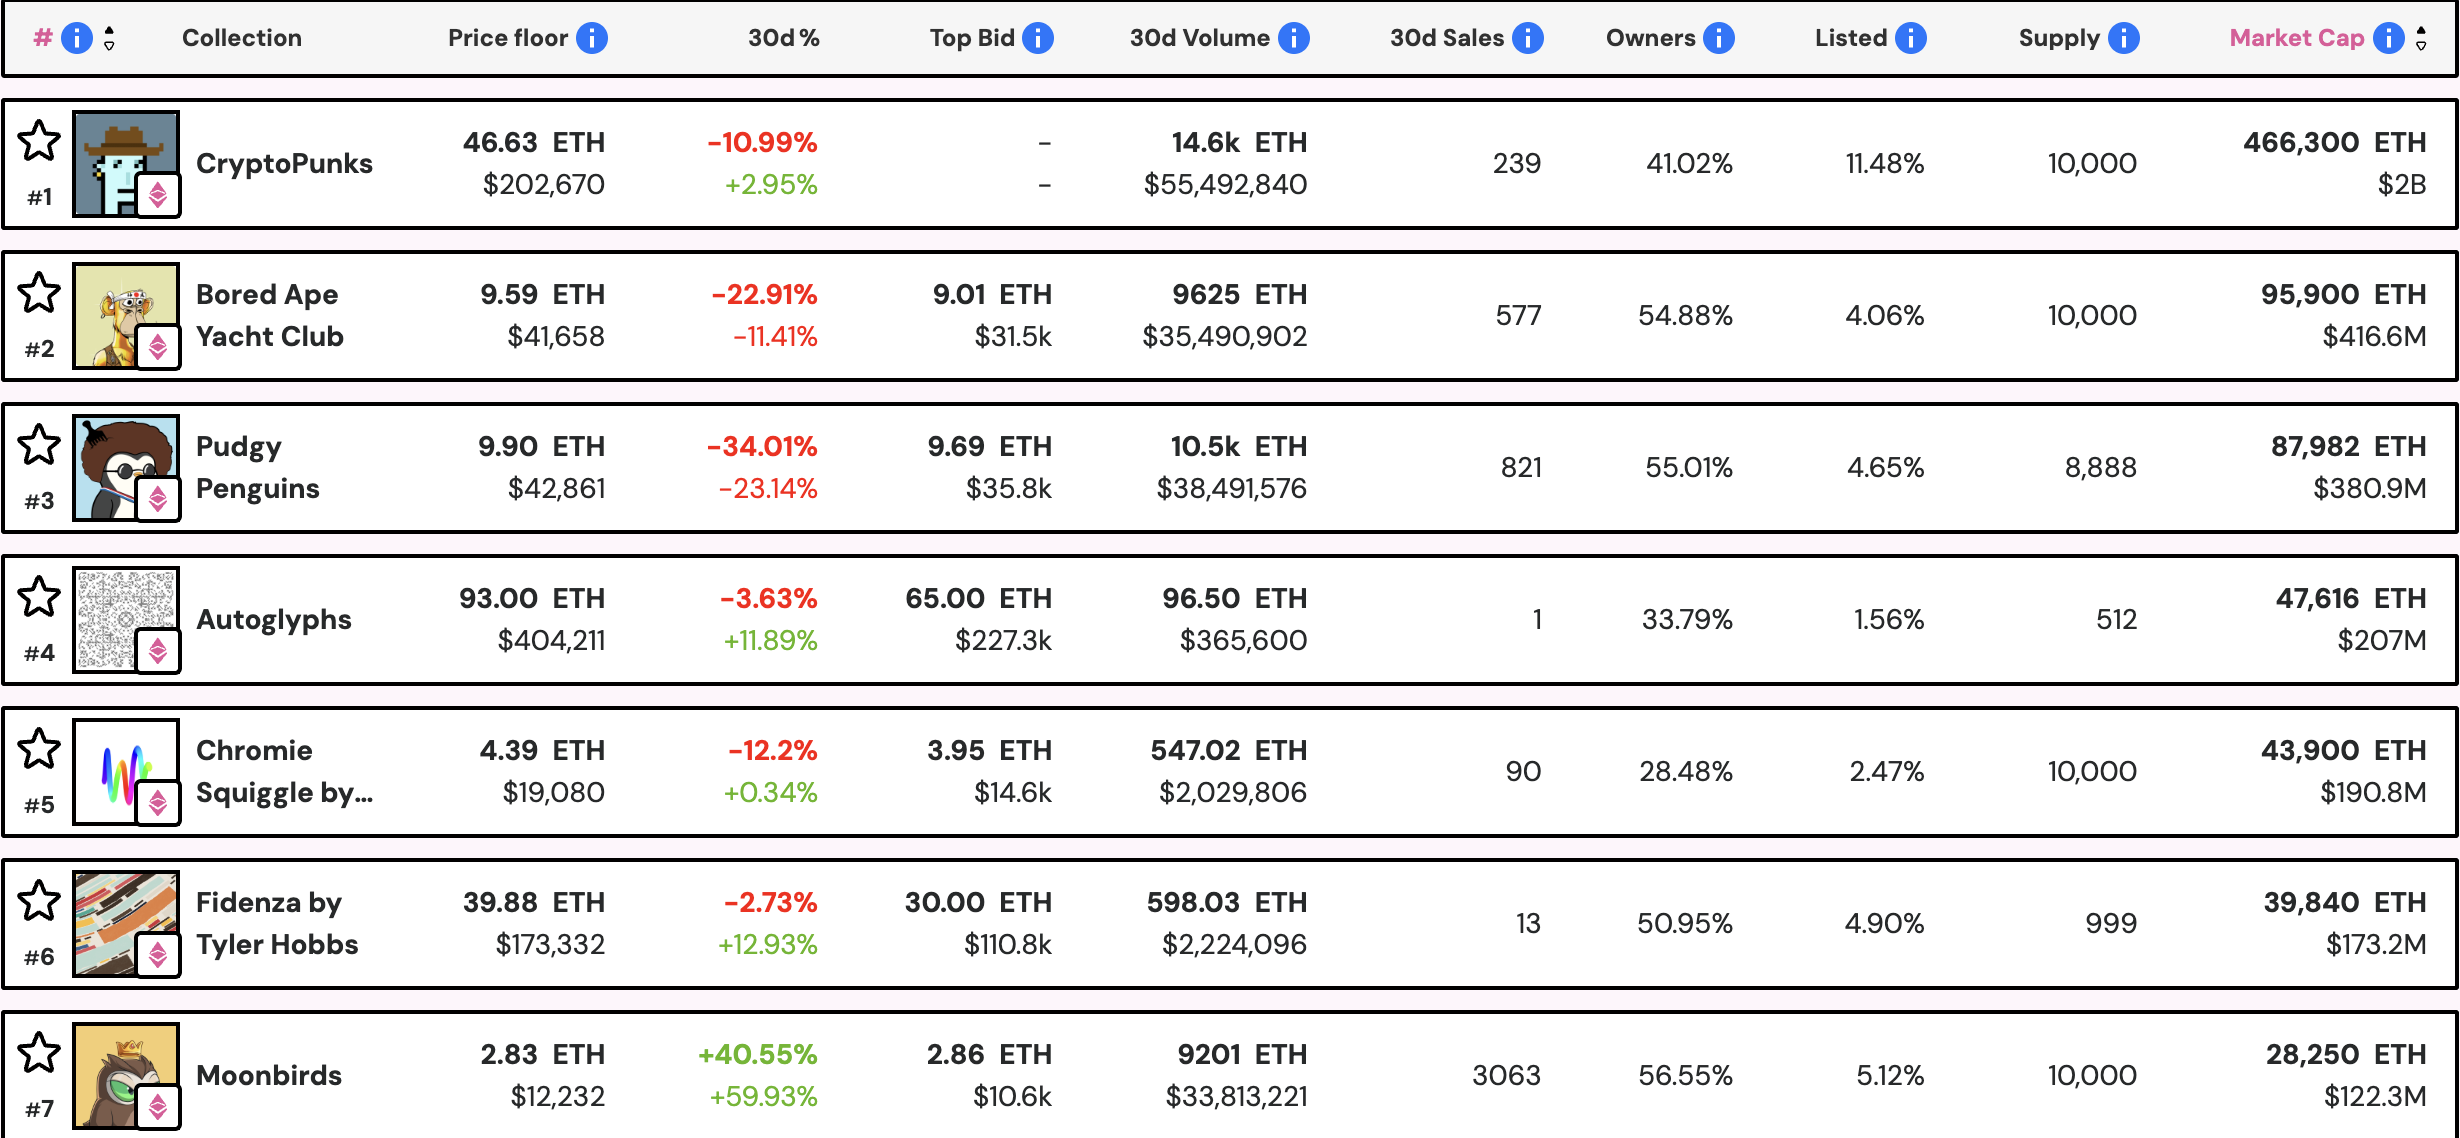Open the Listed column info tooltip
The height and width of the screenshot is (1138, 2460).
1911,37
